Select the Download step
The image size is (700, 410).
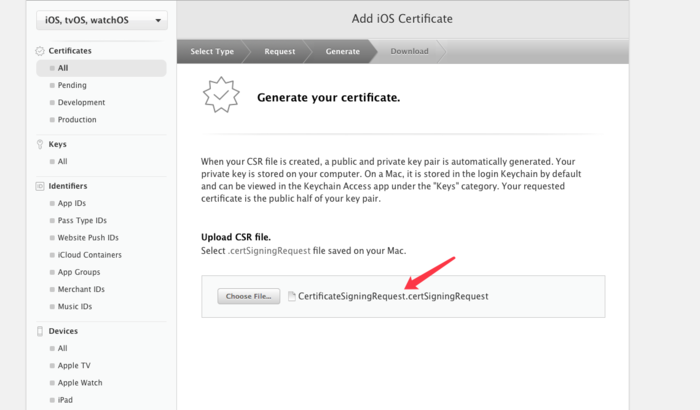coord(409,51)
